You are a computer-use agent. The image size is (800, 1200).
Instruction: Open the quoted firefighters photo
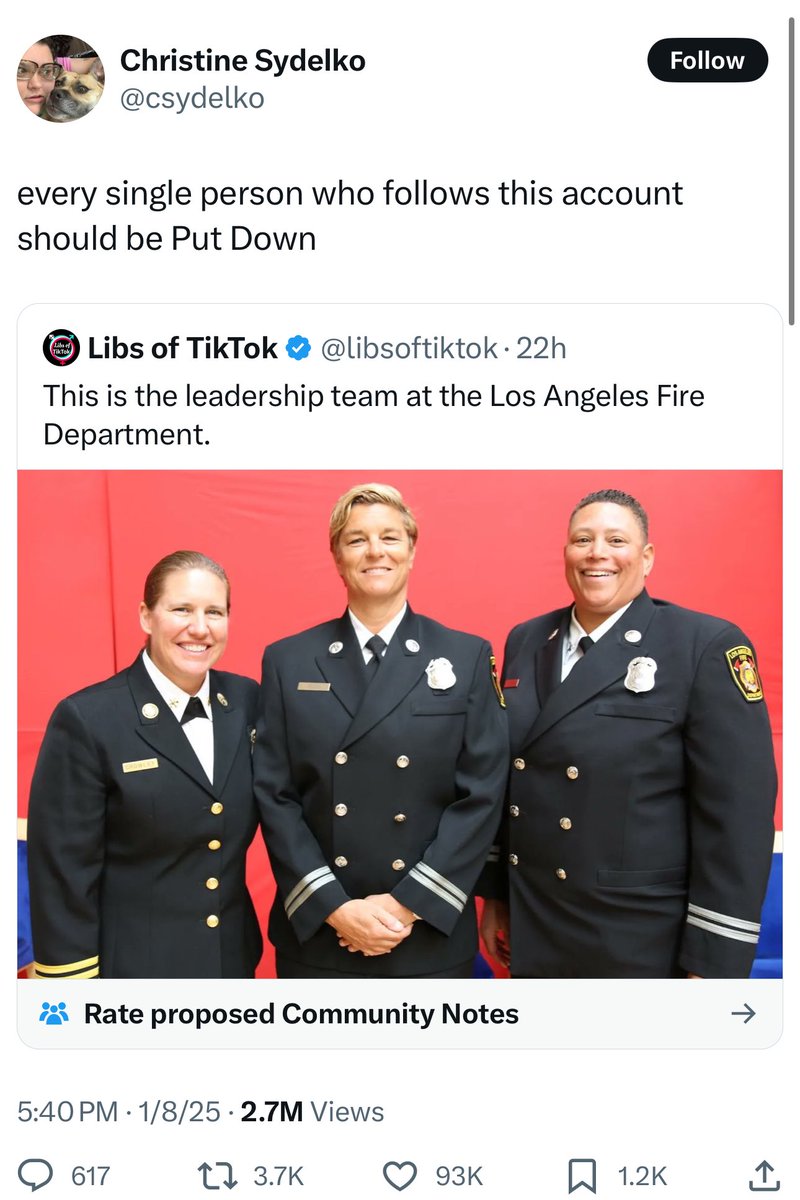(400, 724)
